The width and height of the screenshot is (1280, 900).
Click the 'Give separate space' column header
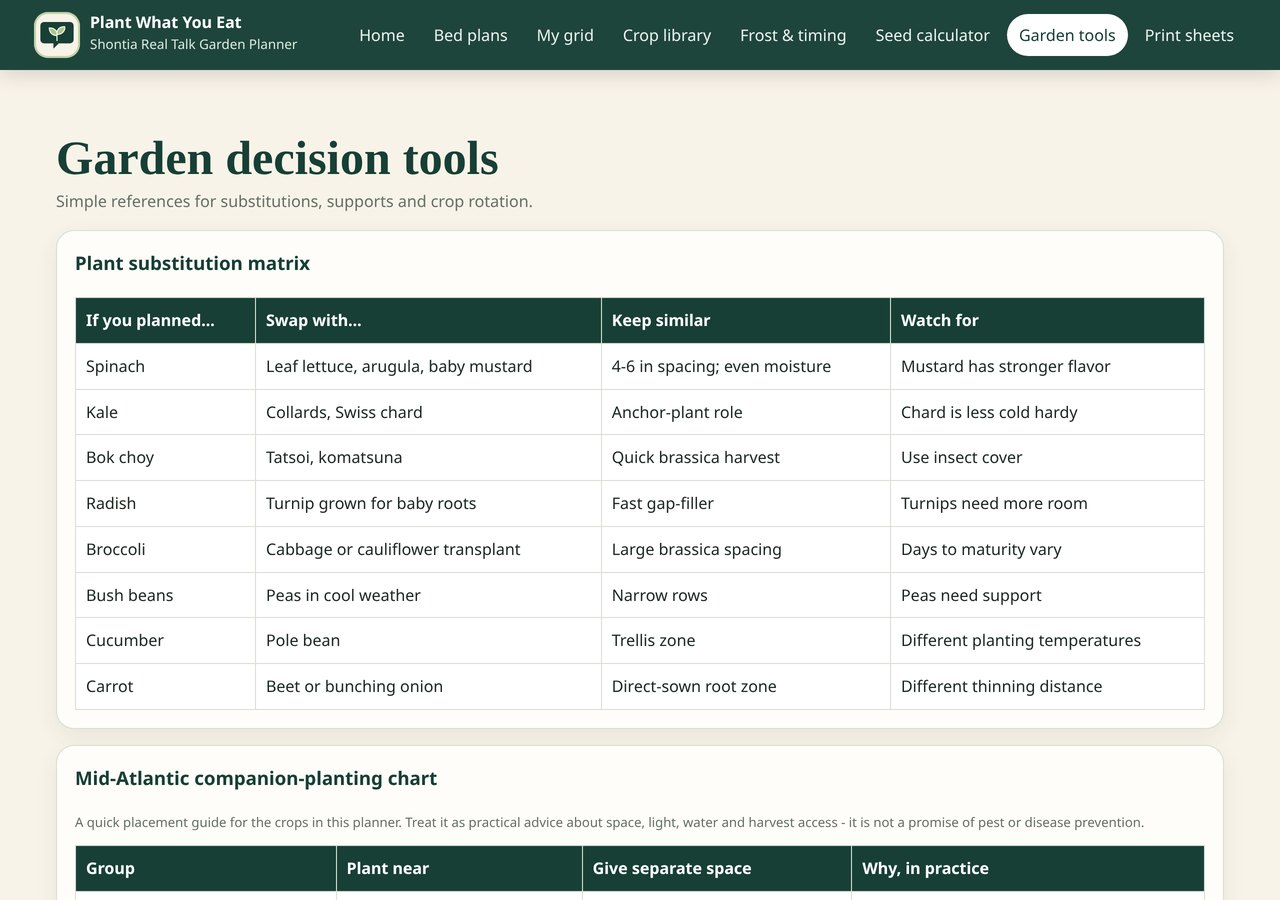click(717, 868)
